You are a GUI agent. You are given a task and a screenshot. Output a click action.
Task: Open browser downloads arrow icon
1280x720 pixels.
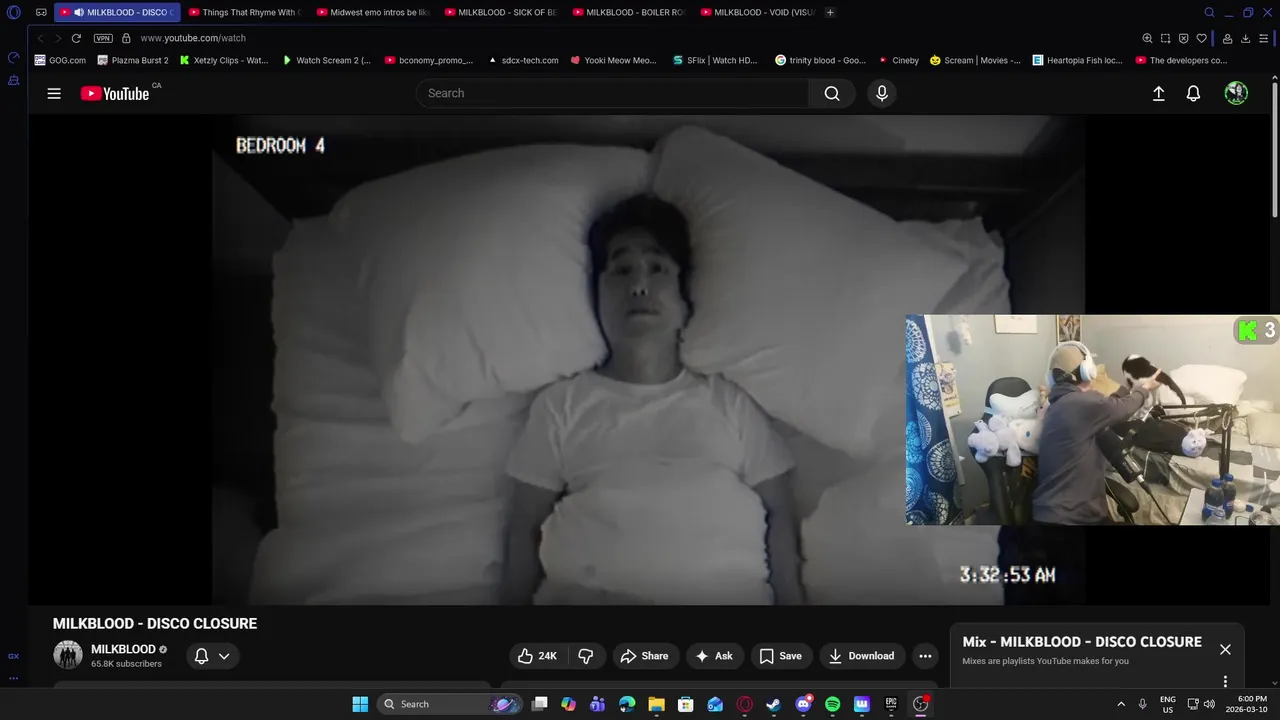click(x=1245, y=38)
